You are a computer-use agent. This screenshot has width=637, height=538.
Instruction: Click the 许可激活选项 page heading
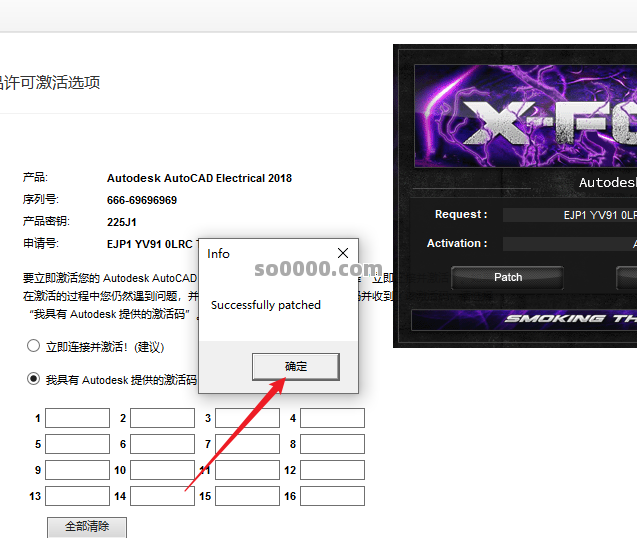50,82
